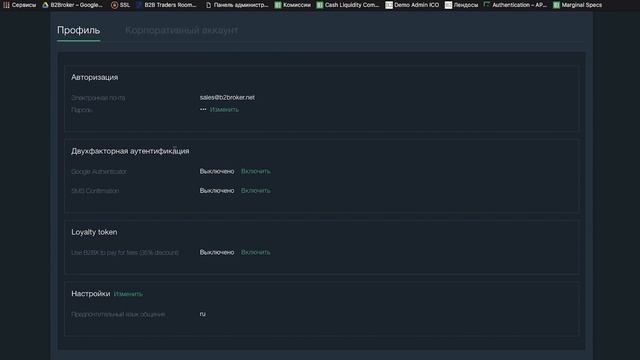The width and height of the screenshot is (640, 360).
Task: Click the ru language value
Action: point(203,314)
